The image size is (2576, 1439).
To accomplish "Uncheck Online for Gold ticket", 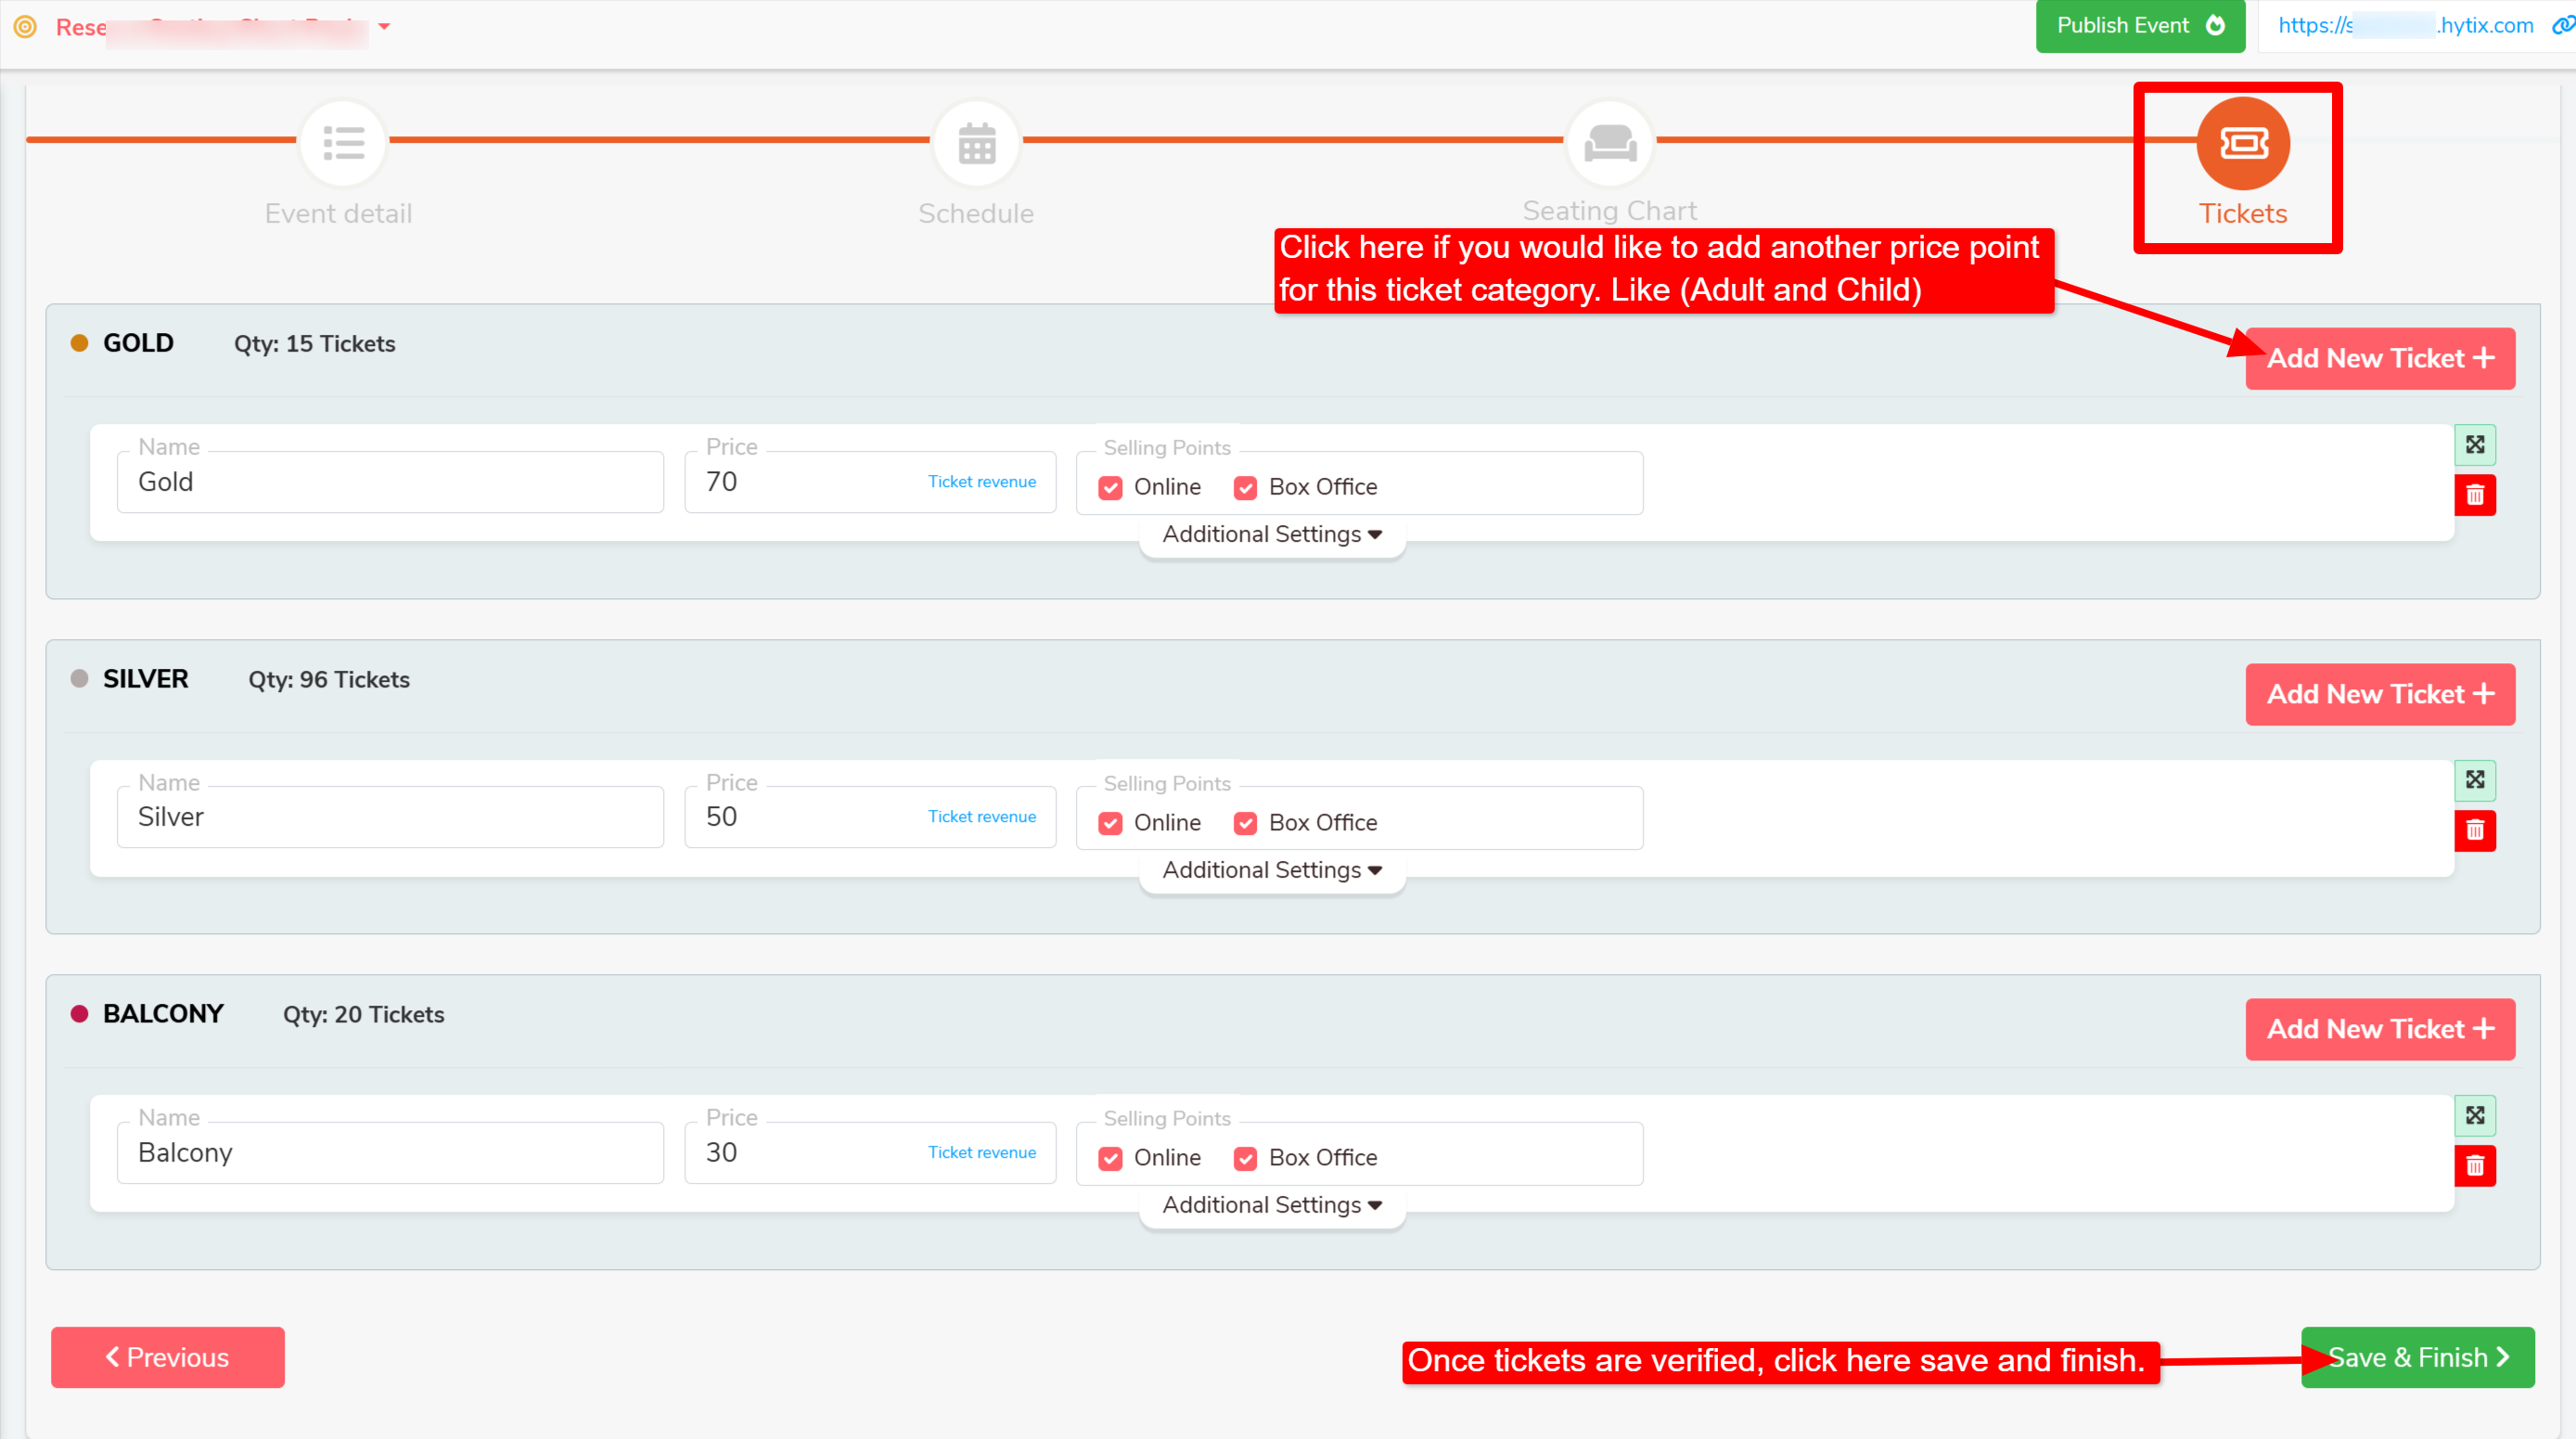I will [x=1110, y=488].
